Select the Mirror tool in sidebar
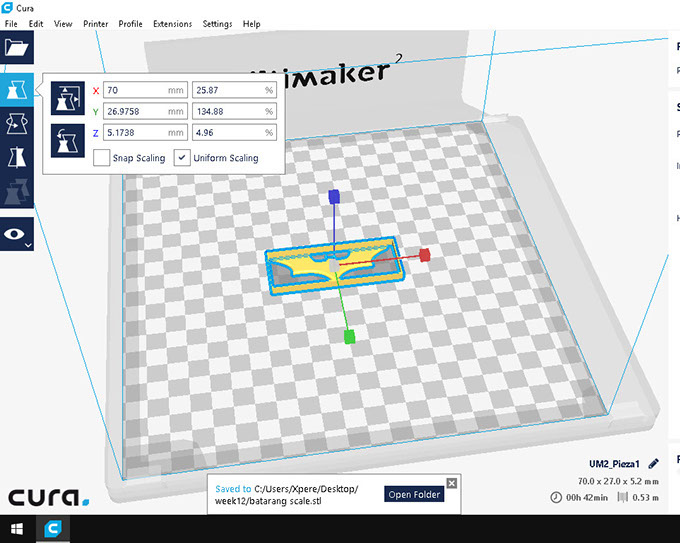The height and width of the screenshot is (543, 680). click(16, 157)
